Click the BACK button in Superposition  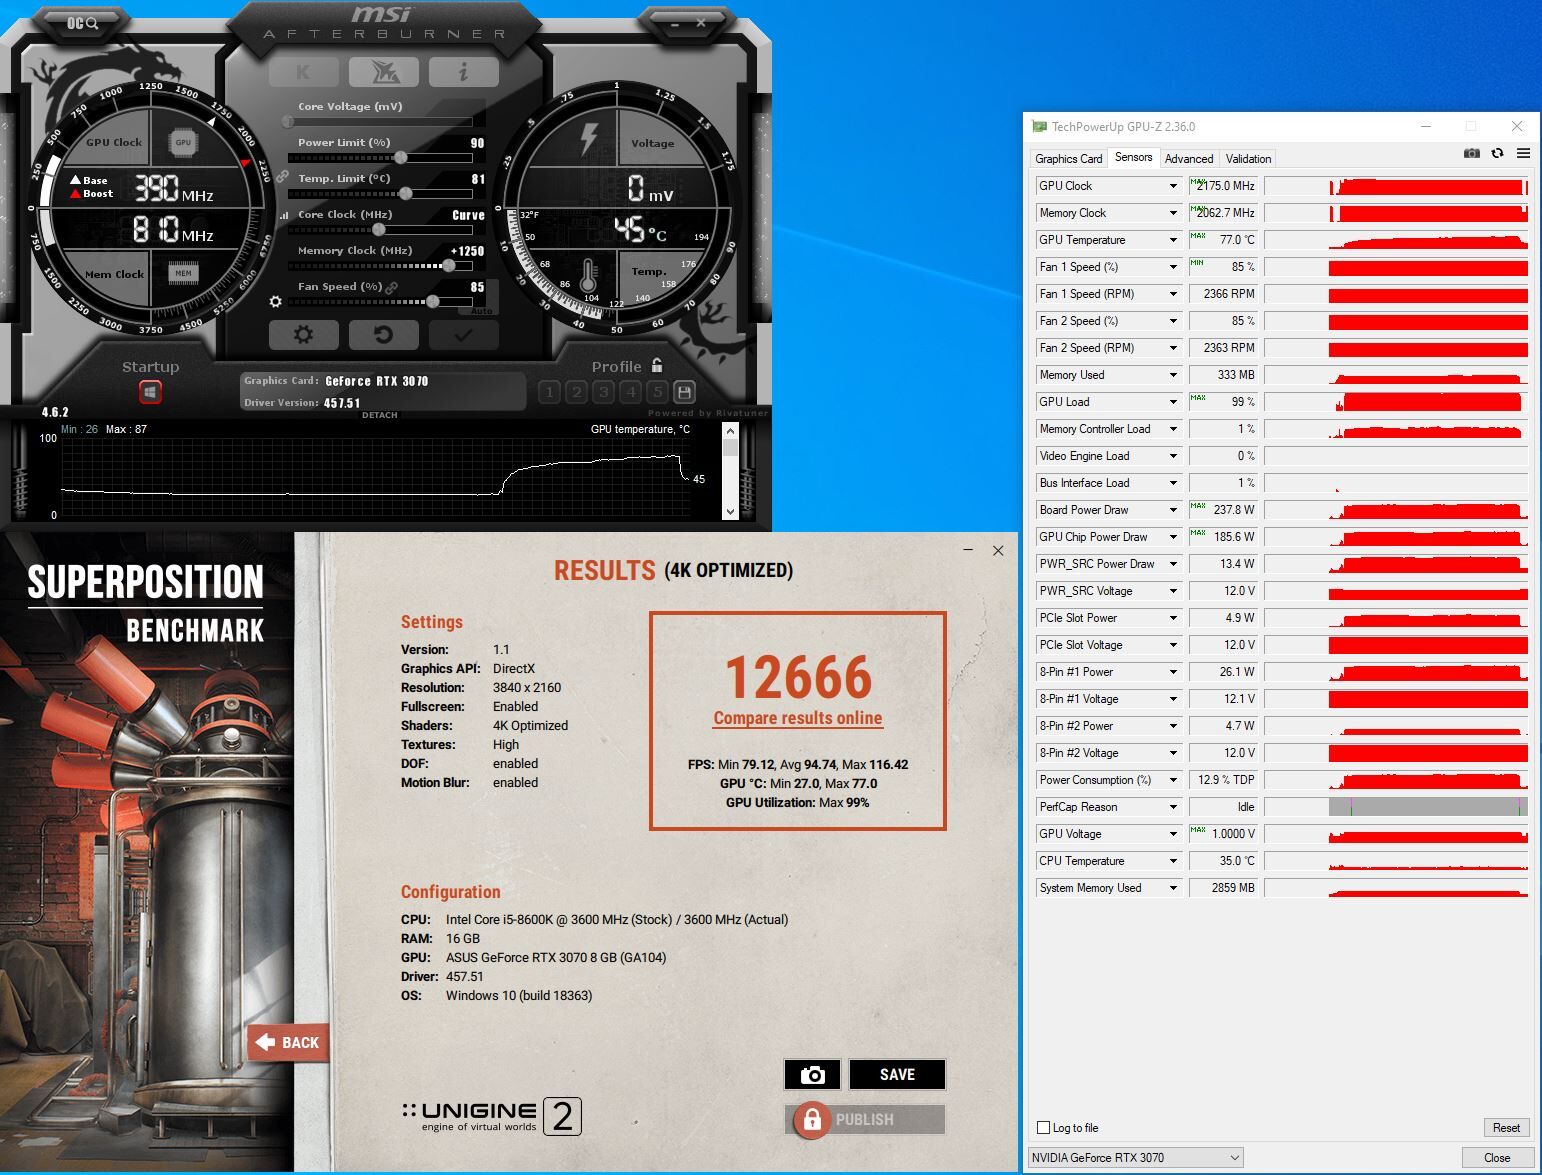pyautogui.click(x=288, y=1043)
